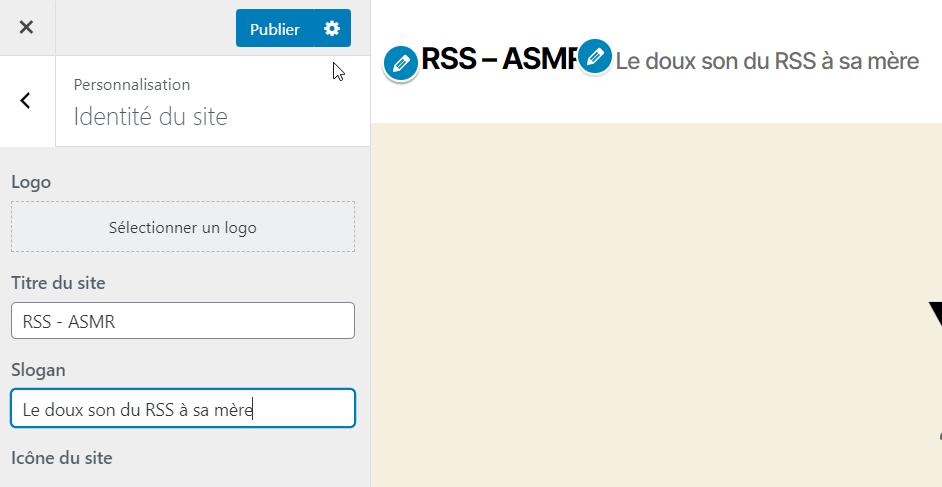This screenshot has width=942, height=487.
Task: Choose Sélectionner un logo
Action: (x=183, y=227)
